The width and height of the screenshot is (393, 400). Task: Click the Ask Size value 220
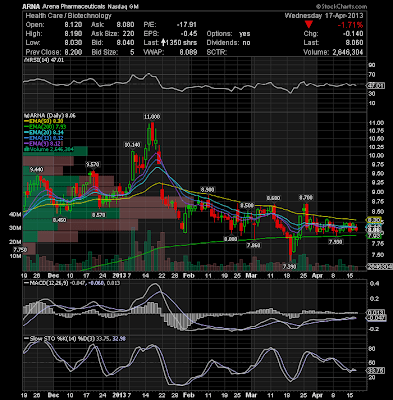coord(128,34)
